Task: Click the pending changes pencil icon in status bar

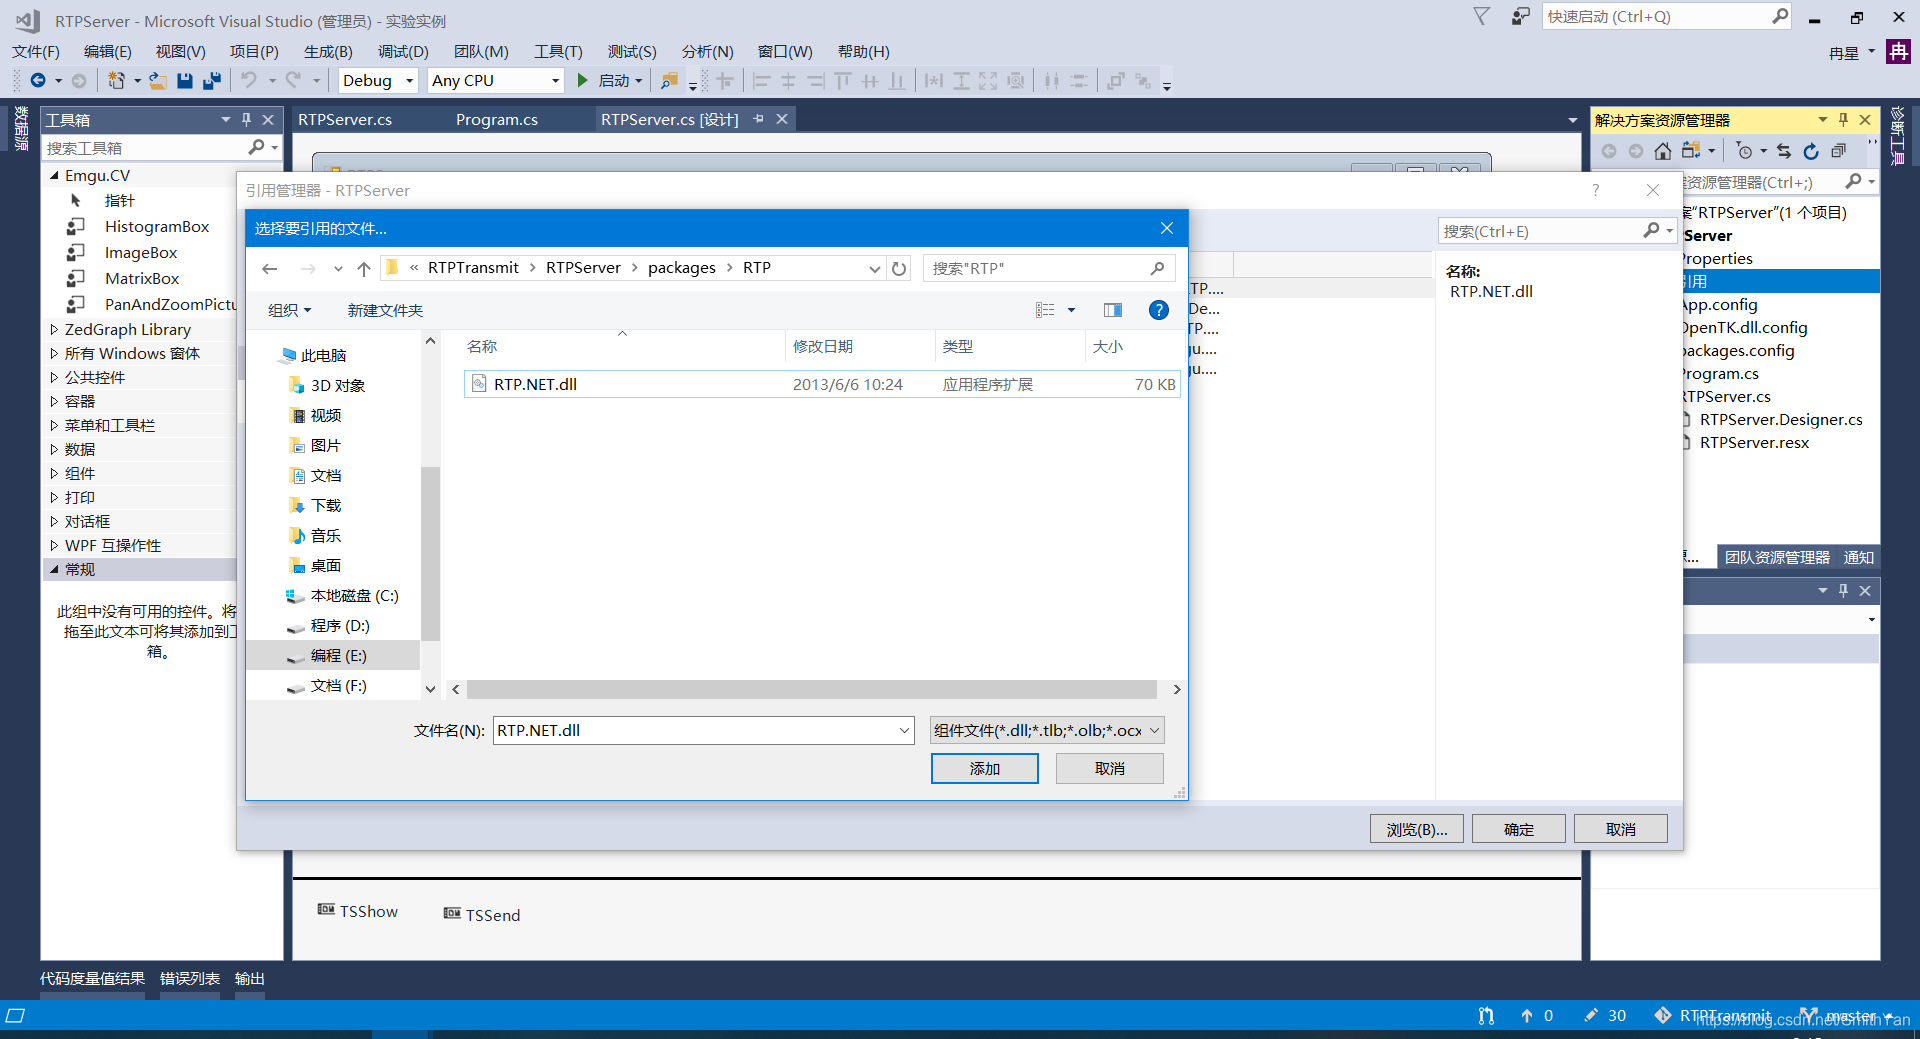Action: 1591,1015
